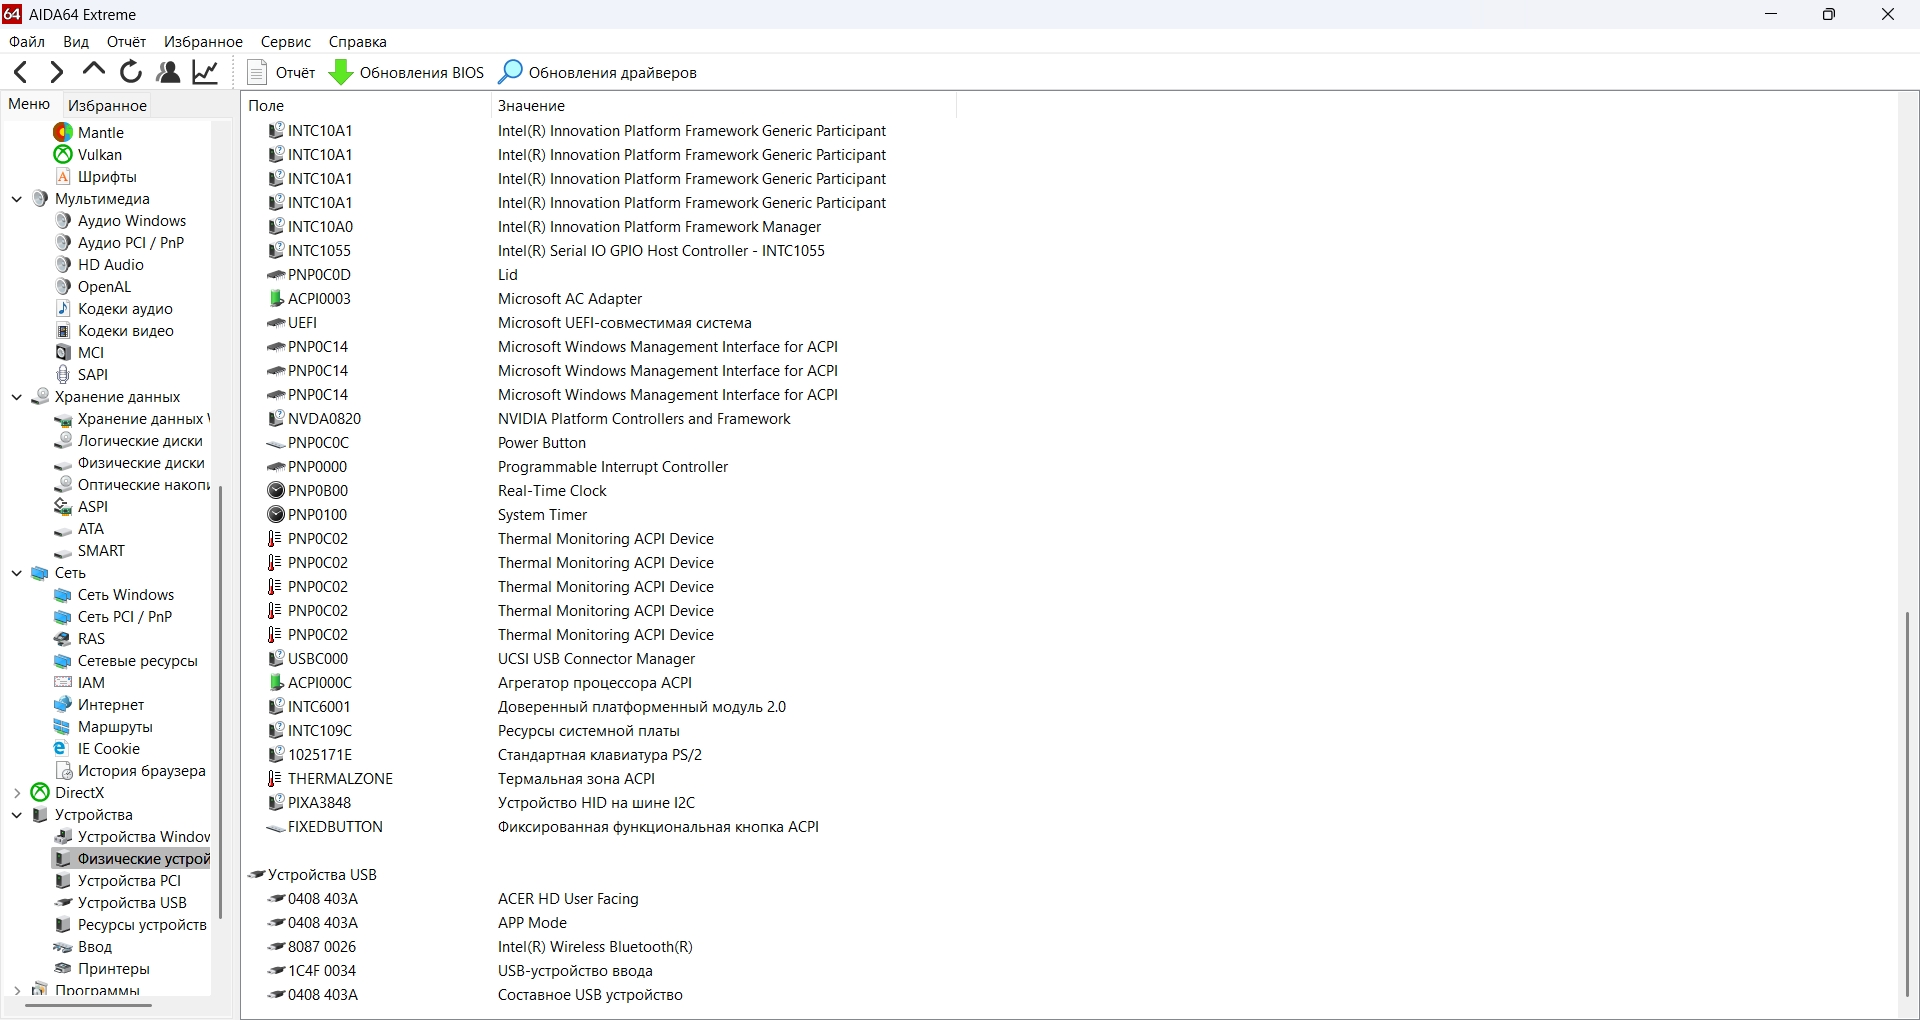Collapse the Сеть tree node
This screenshot has width=1920, height=1020.
(x=16, y=573)
